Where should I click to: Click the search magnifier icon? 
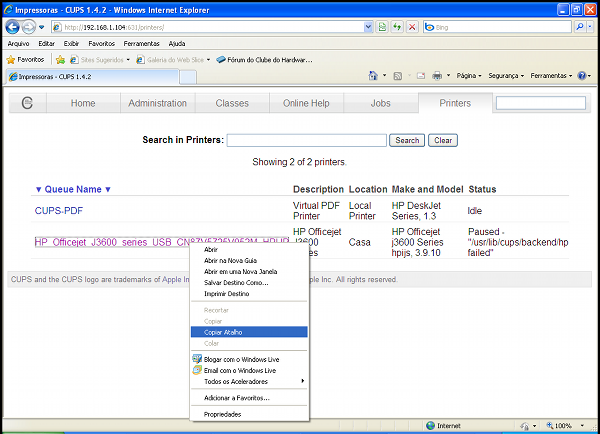click(580, 27)
